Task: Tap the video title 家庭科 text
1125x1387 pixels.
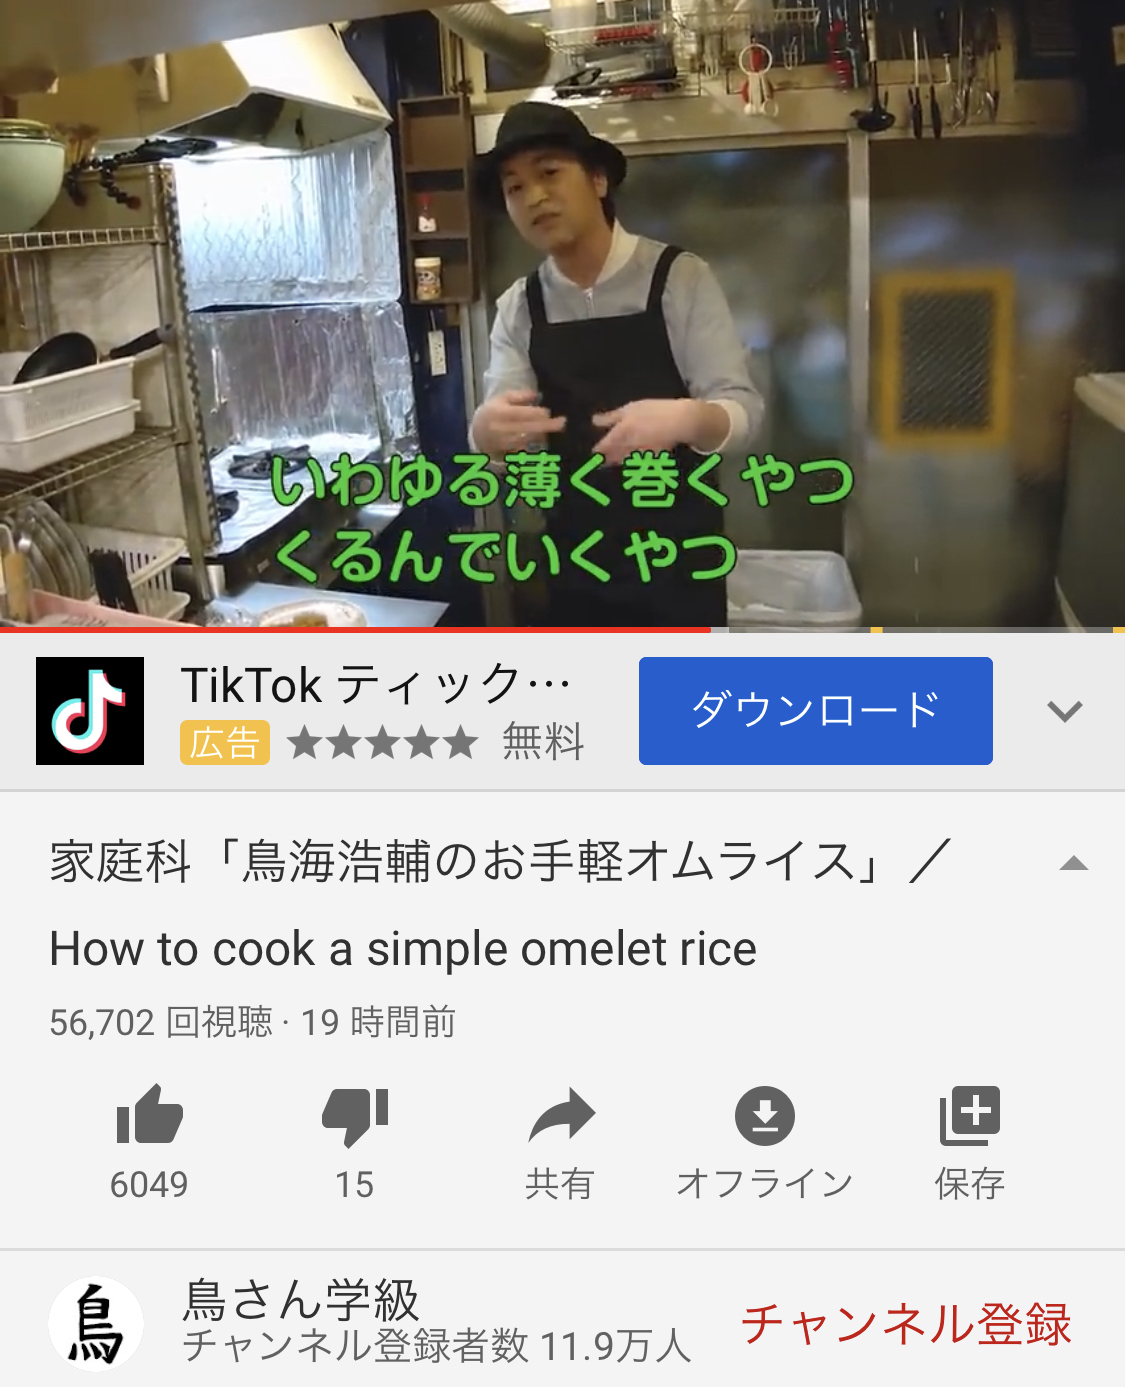Action: pos(499,862)
